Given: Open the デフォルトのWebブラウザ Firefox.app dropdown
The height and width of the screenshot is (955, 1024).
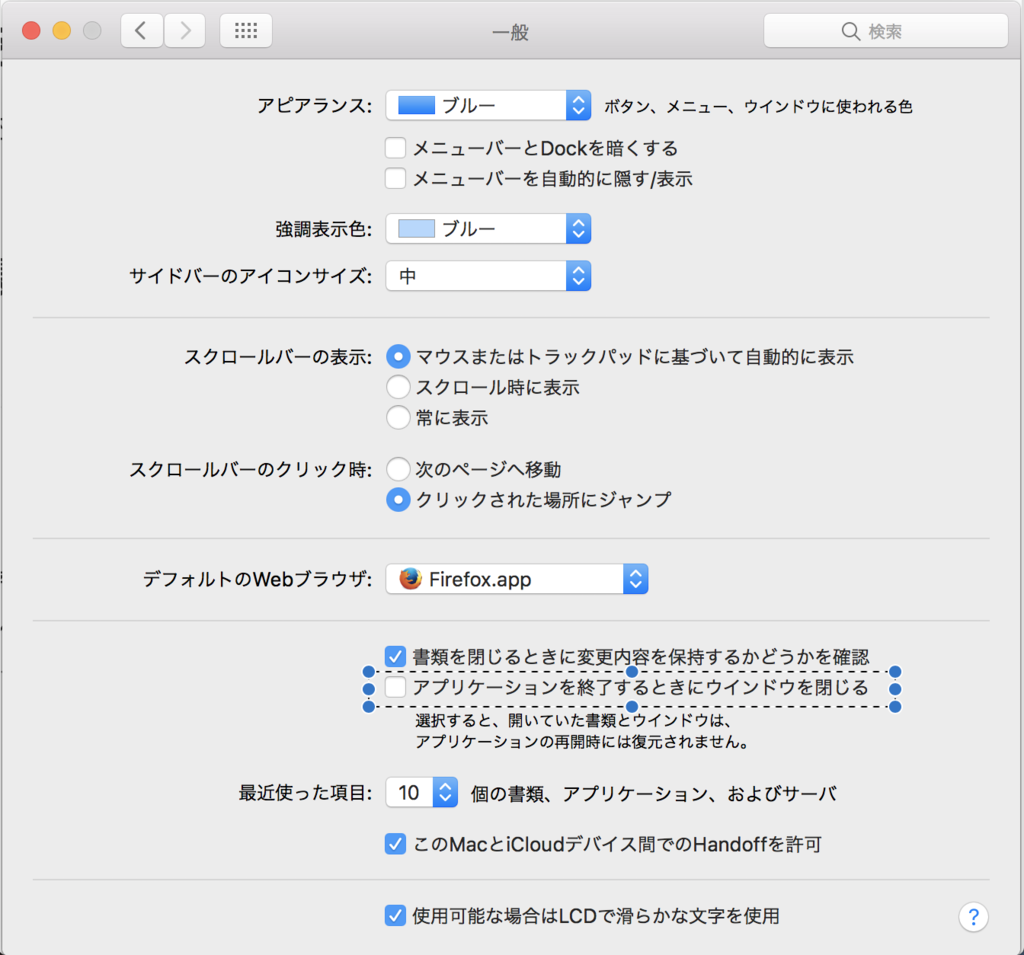Looking at the screenshot, I should (x=517, y=579).
